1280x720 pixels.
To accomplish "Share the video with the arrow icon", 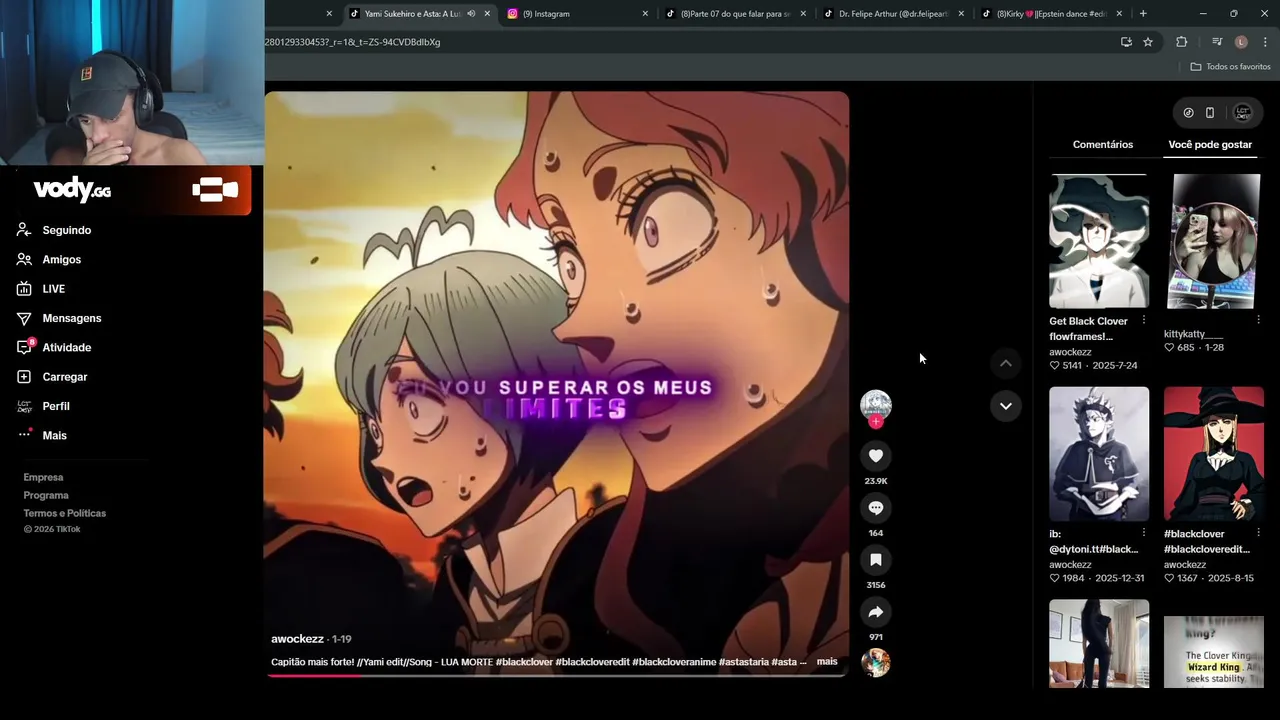I will [875, 612].
